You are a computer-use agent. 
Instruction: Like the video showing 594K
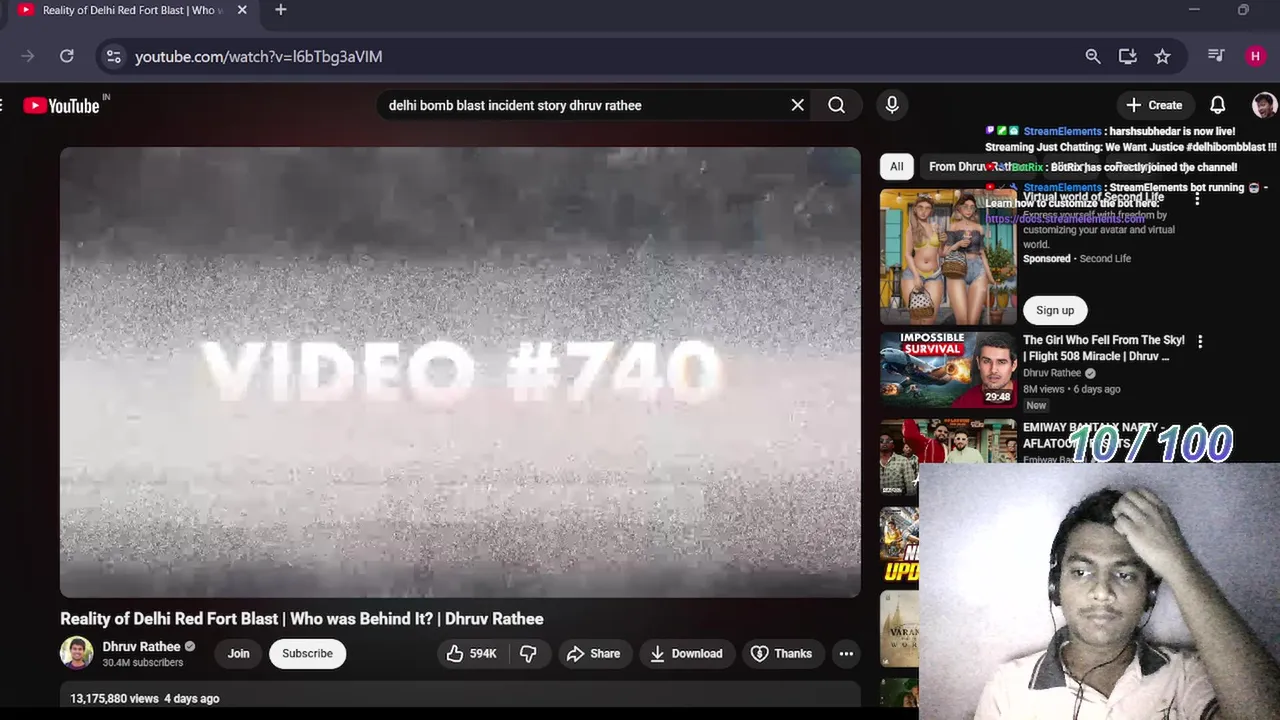472,653
